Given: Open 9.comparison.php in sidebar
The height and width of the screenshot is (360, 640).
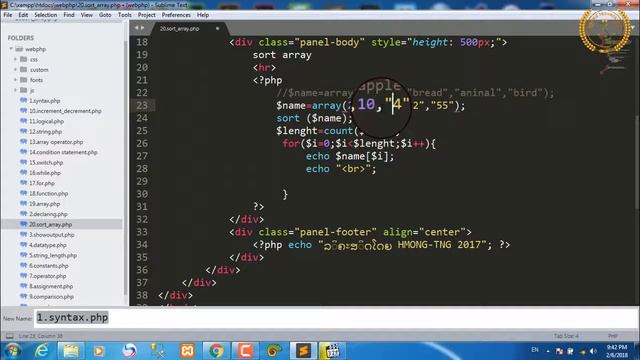Looking at the screenshot, I should pyautogui.click(x=51, y=296).
